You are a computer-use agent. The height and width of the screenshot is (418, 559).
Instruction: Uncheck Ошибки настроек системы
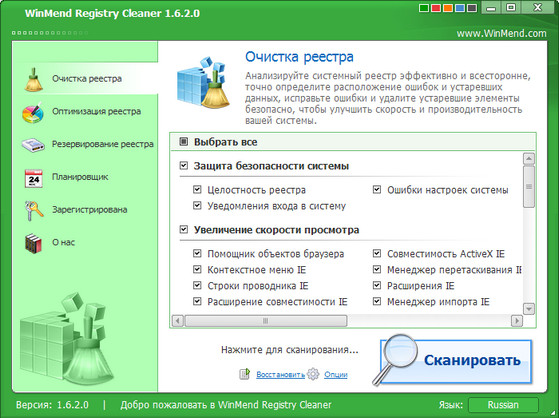[x=377, y=189]
